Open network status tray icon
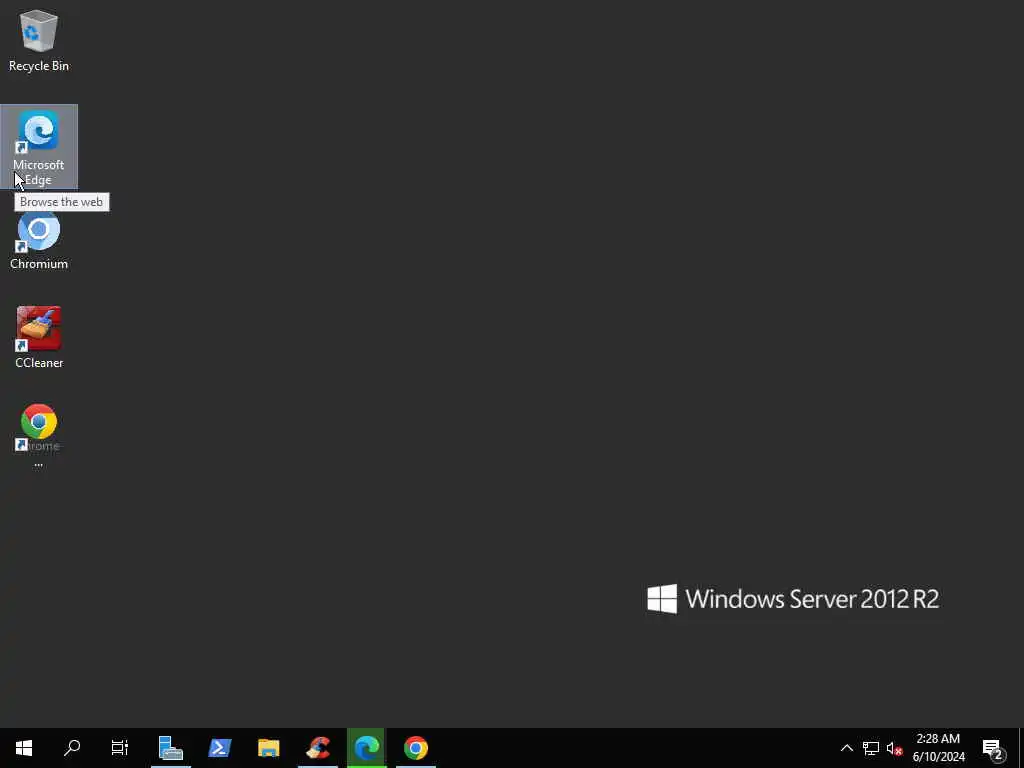The height and width of the screenshot is (768, 1024). tap(871, 748)
